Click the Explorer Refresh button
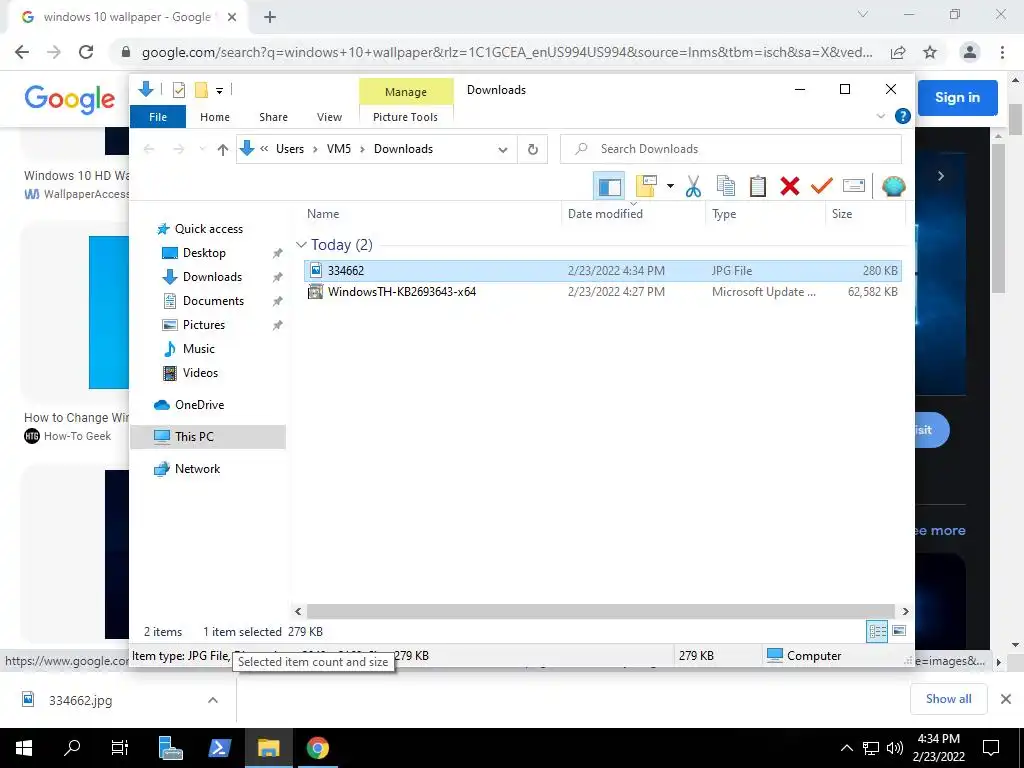This screenshot has width=1024, height=768. (533, 149)
